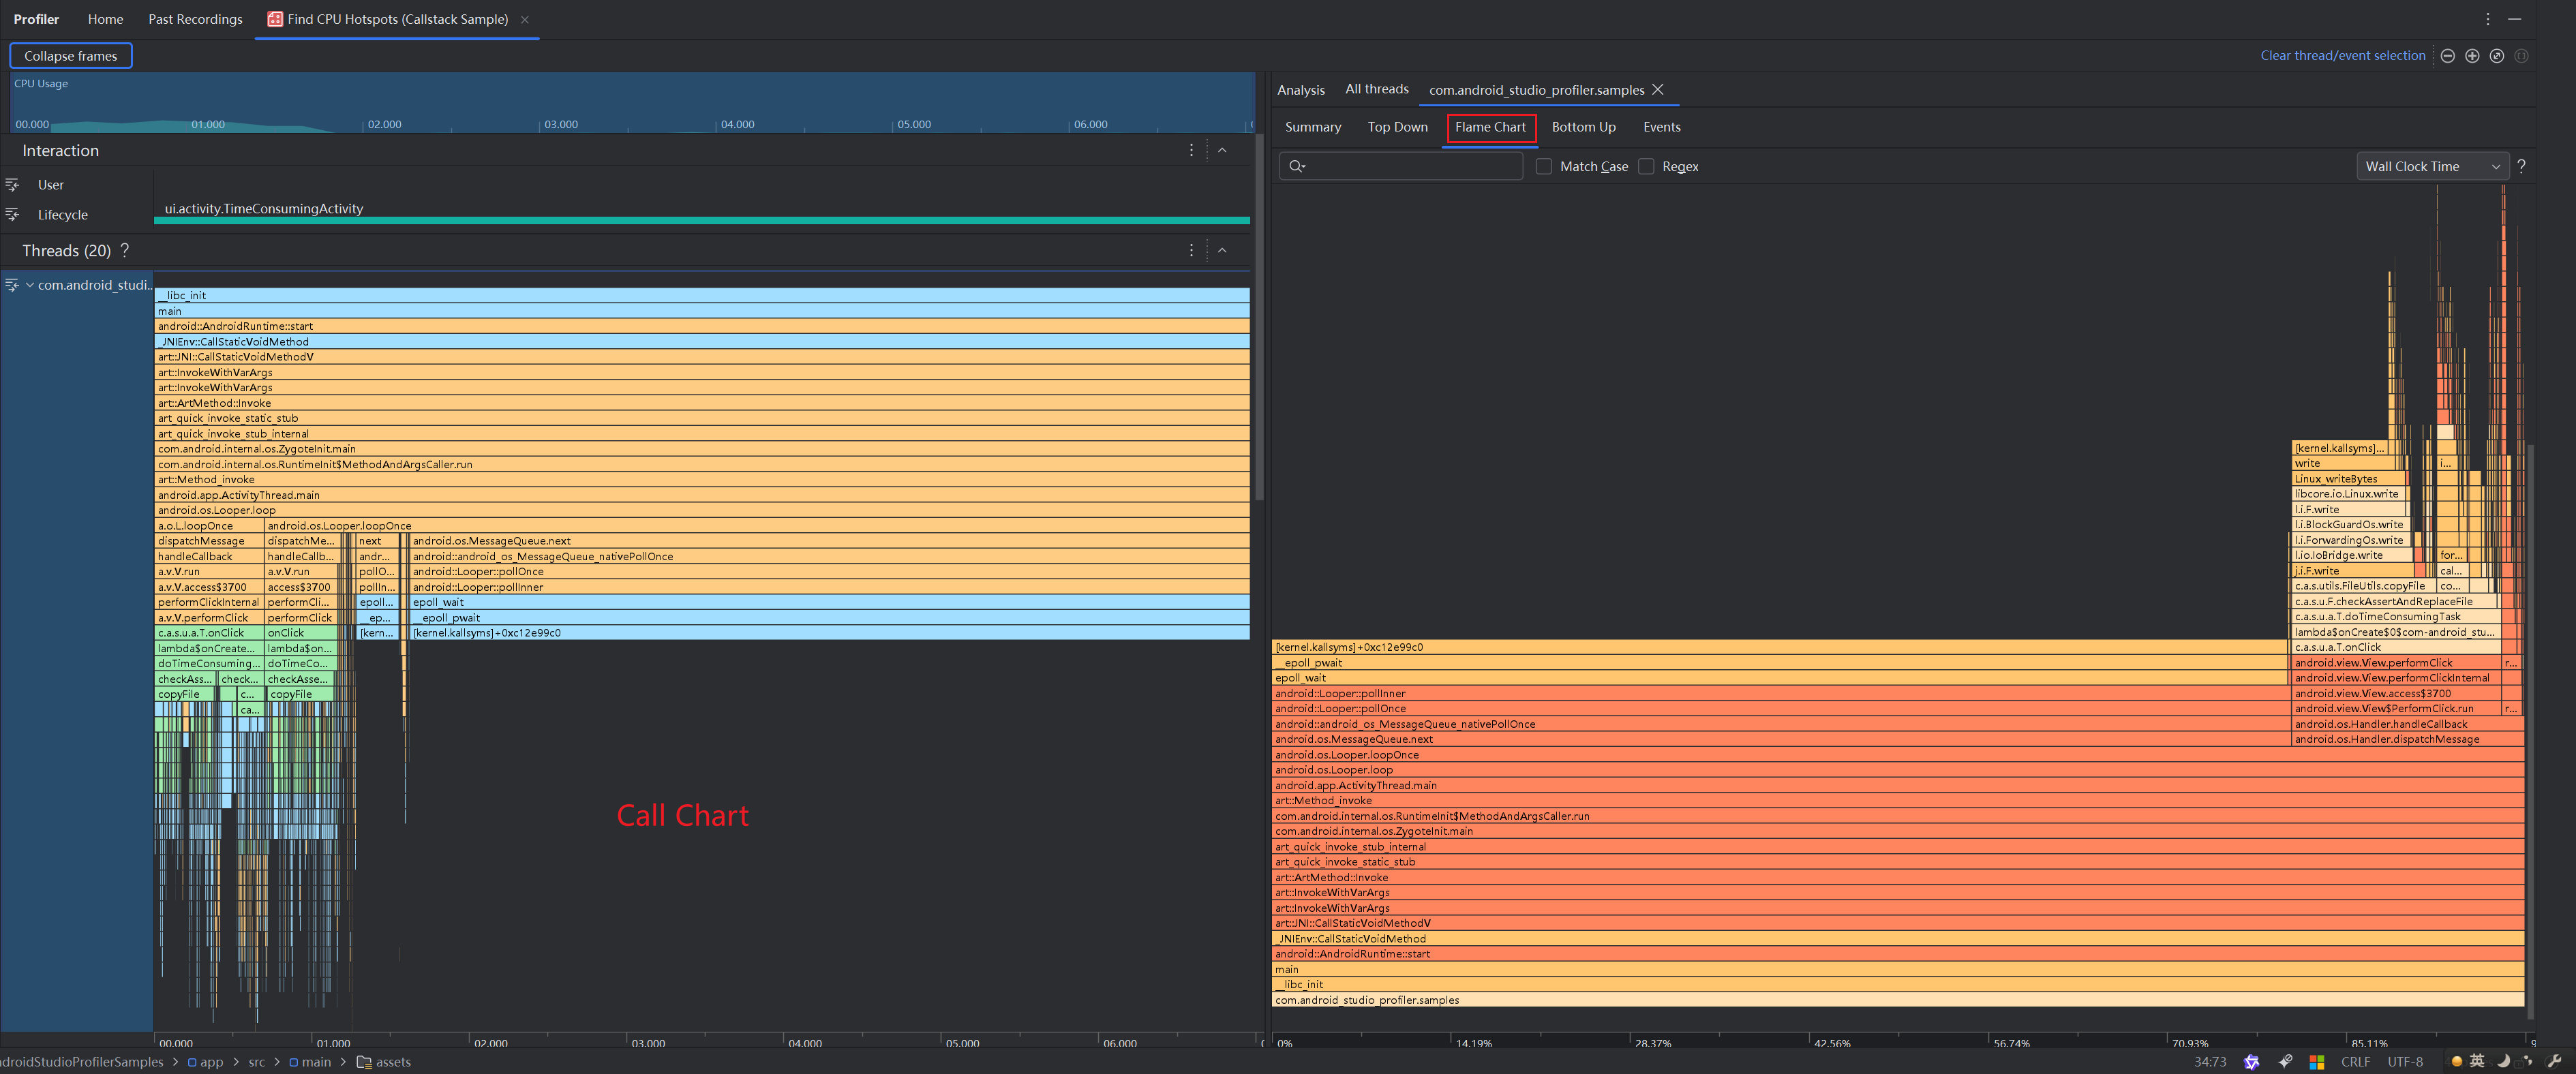Click the help icon beside Wall Clock Time
Viewport: 2576px width, 1074px height.
click(x=2521, y=167)
